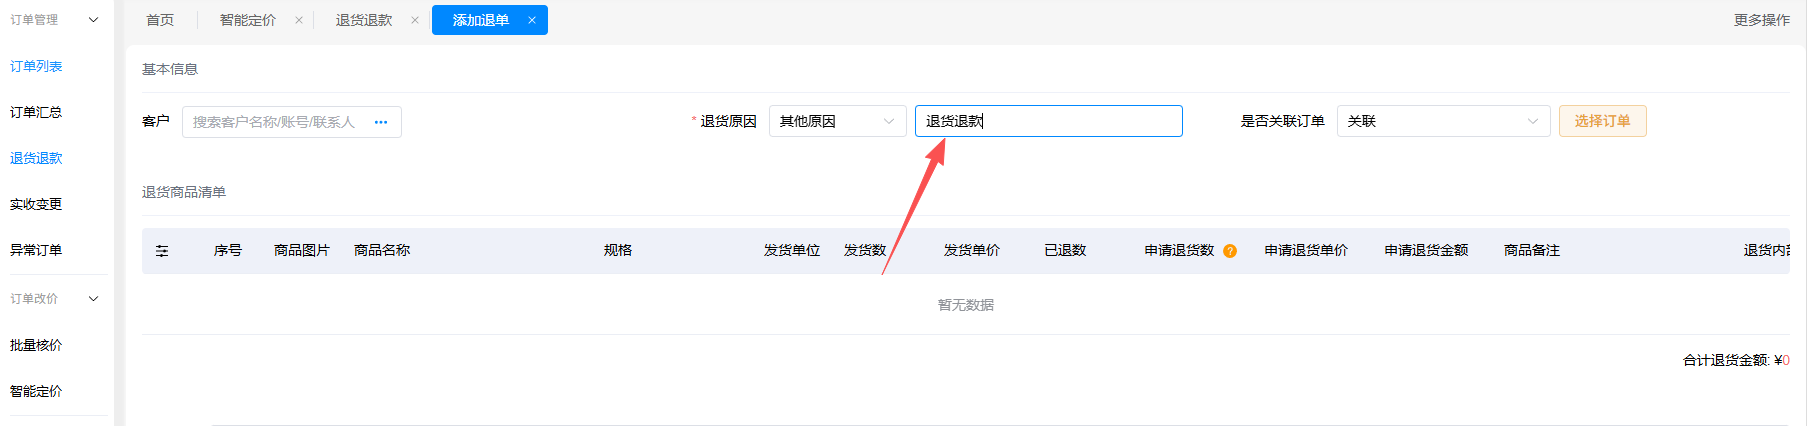Close the 添加退单 tab
This screenshot has width=1810, height=426.
pos(532,20)
